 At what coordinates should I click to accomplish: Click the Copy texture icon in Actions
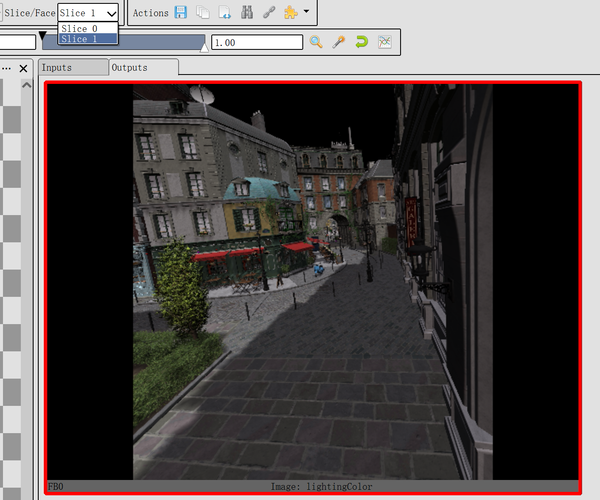point(203,12)
